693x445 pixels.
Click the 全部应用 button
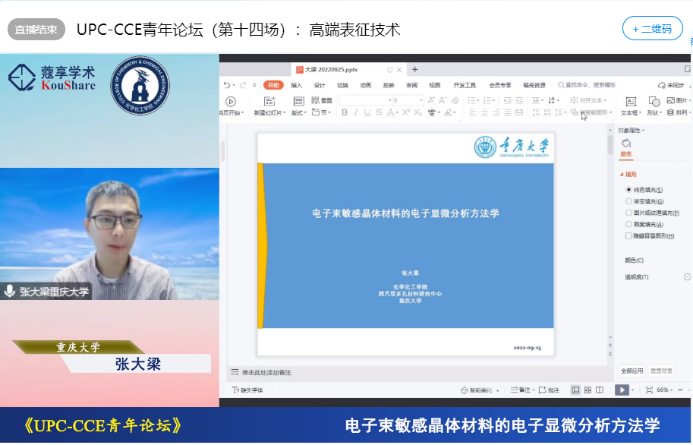coord(632,369)
